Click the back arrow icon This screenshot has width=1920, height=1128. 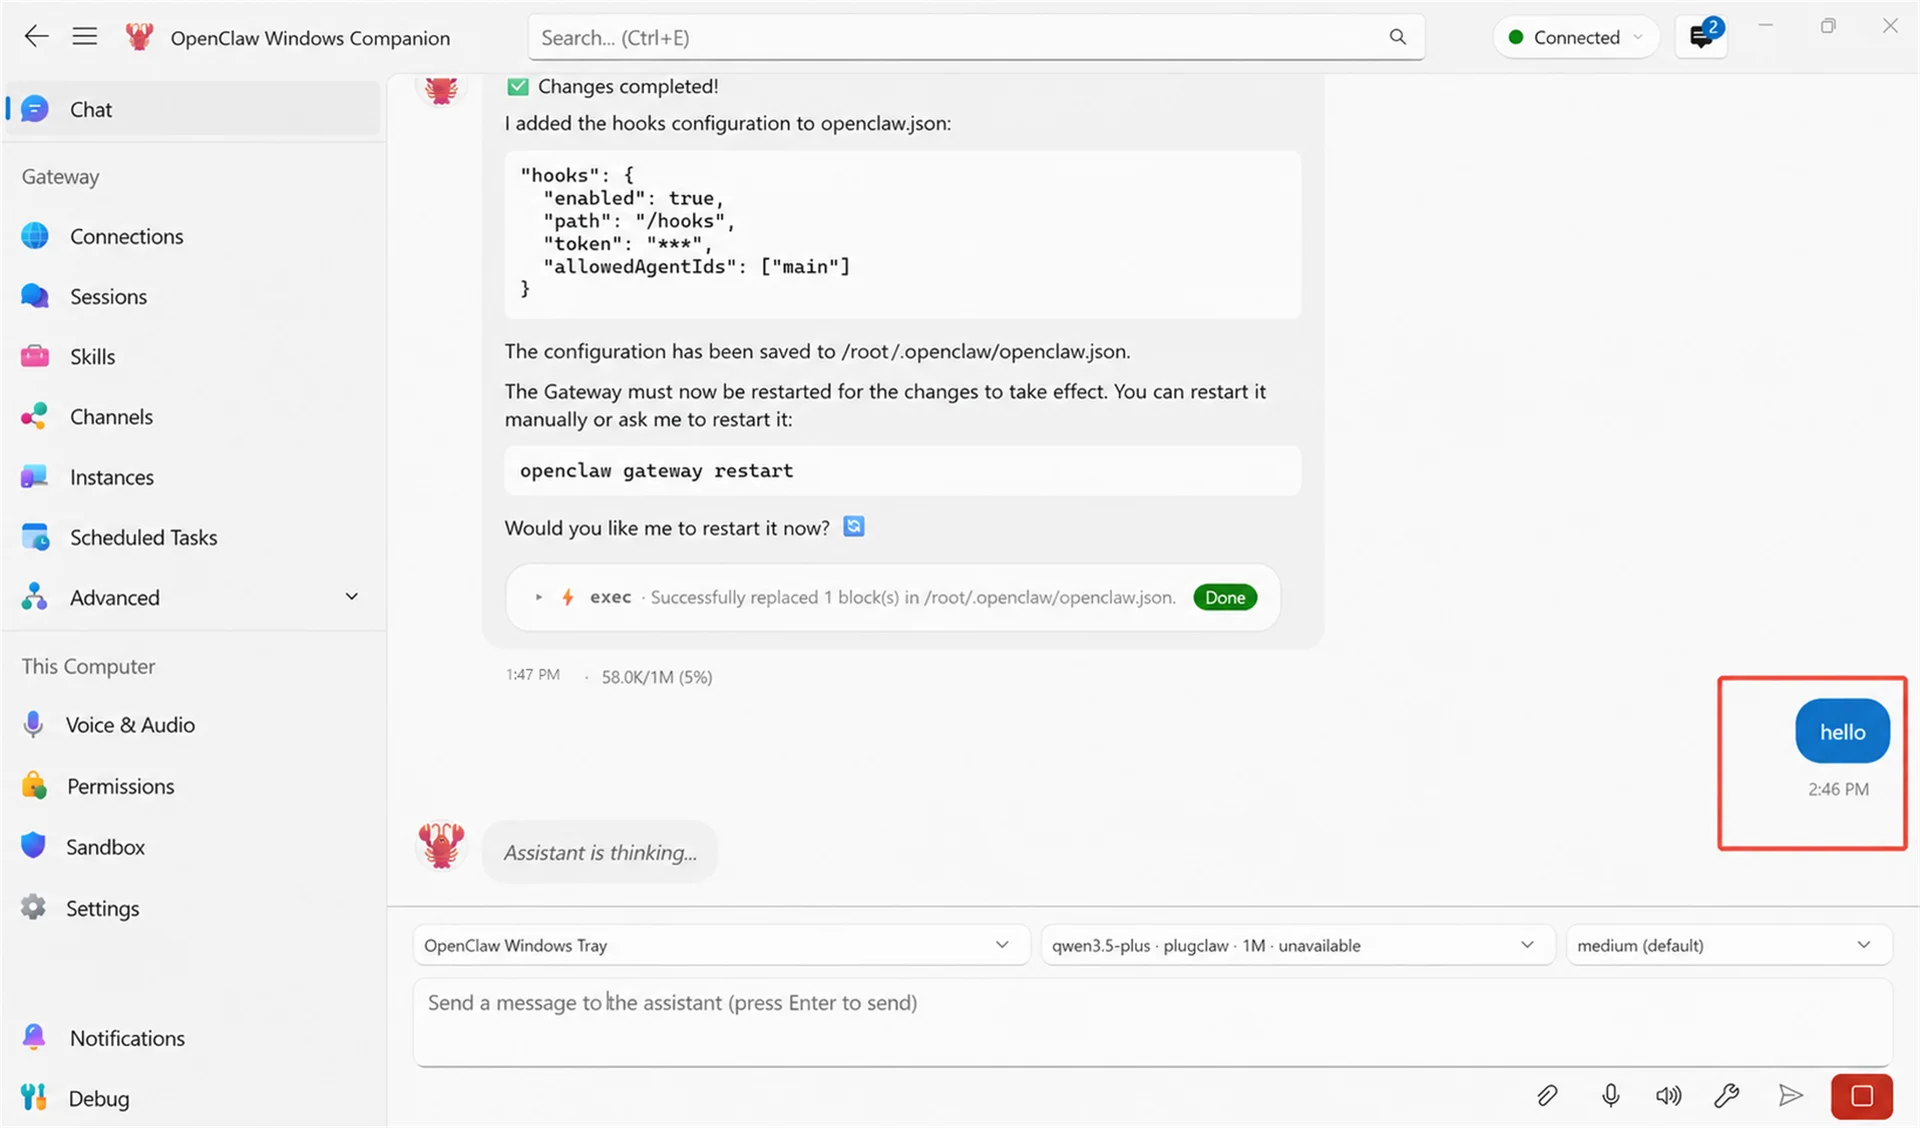pos(36,37)
